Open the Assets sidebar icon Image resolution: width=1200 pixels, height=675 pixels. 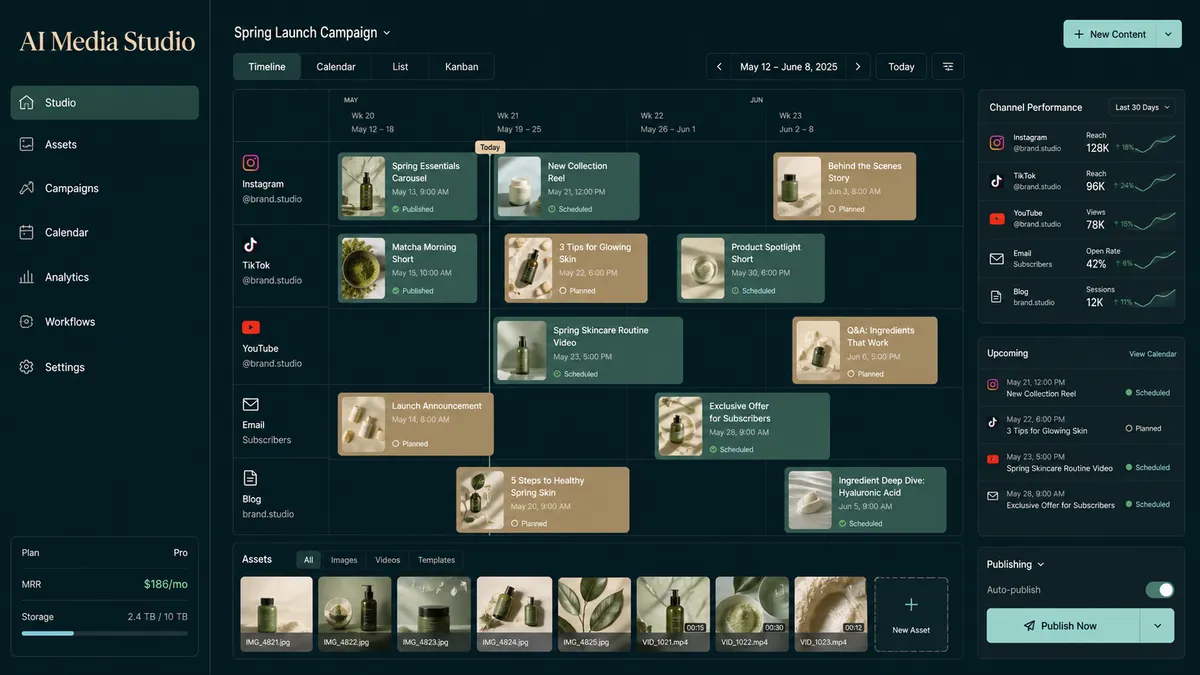pos(27,144)
